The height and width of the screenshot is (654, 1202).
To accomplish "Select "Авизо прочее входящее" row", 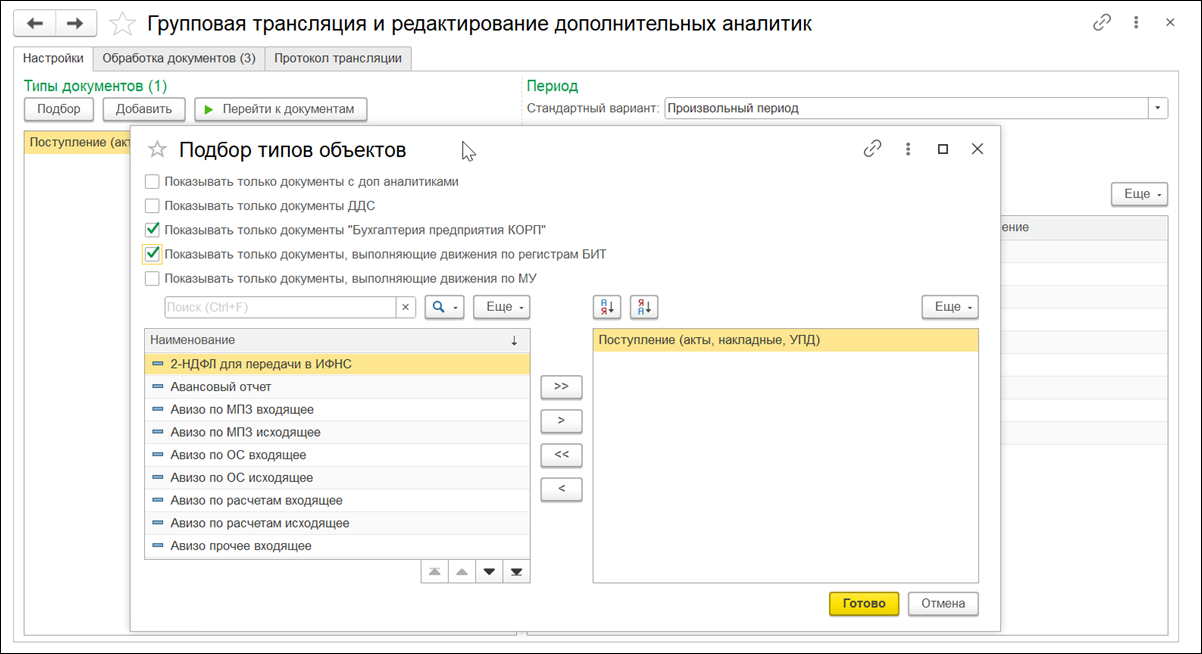I will [x=337, y=546].
